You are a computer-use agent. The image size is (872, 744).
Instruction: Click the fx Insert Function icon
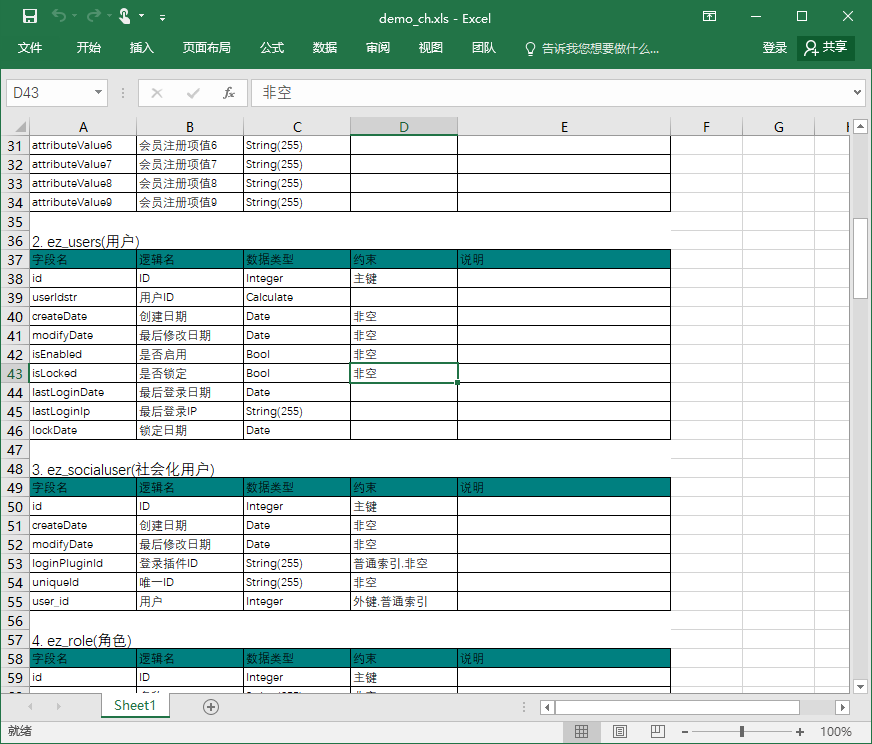pyautogui.click(x=229, y=93)
